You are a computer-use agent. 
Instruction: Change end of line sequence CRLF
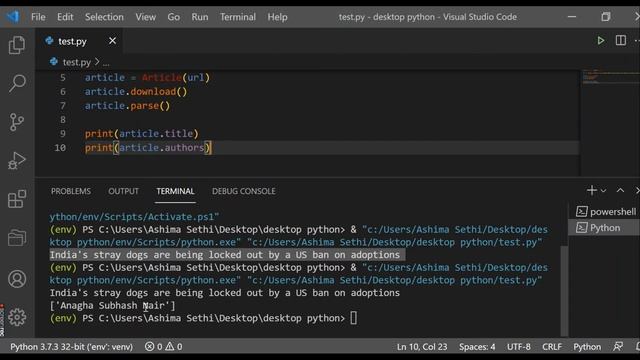click(552, 347)
